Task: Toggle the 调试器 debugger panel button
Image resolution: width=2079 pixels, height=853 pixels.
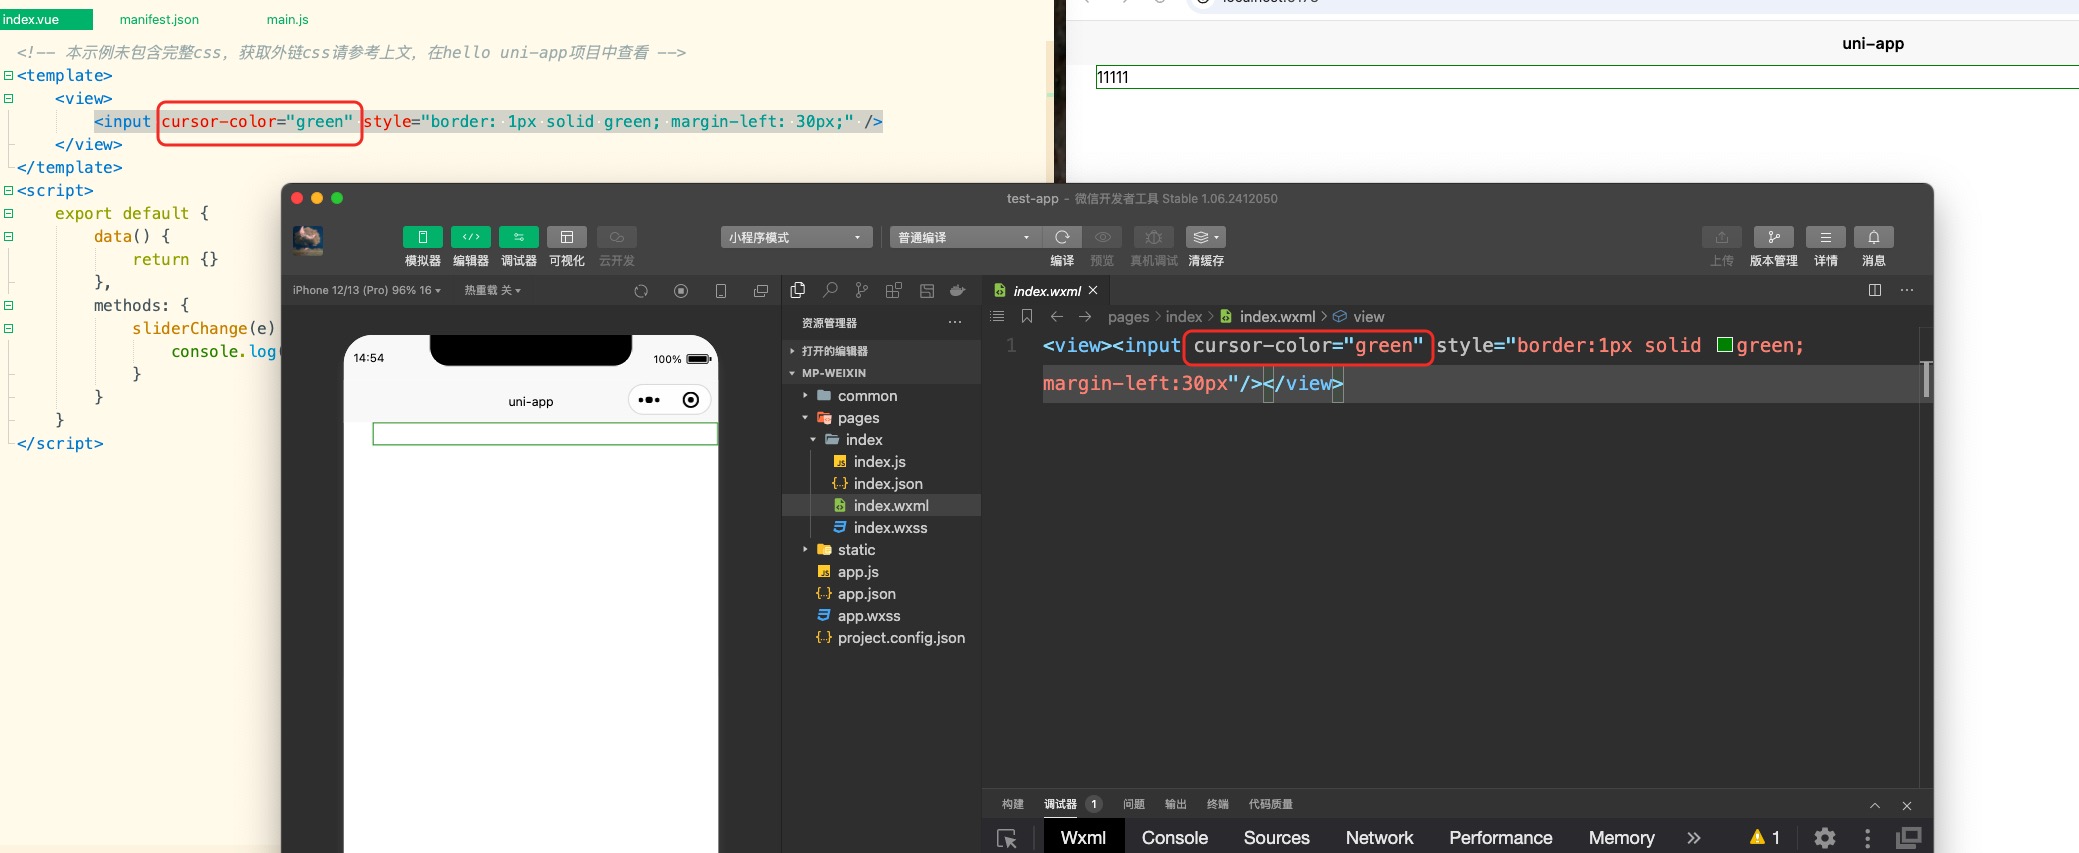Action: click(518, 237)
